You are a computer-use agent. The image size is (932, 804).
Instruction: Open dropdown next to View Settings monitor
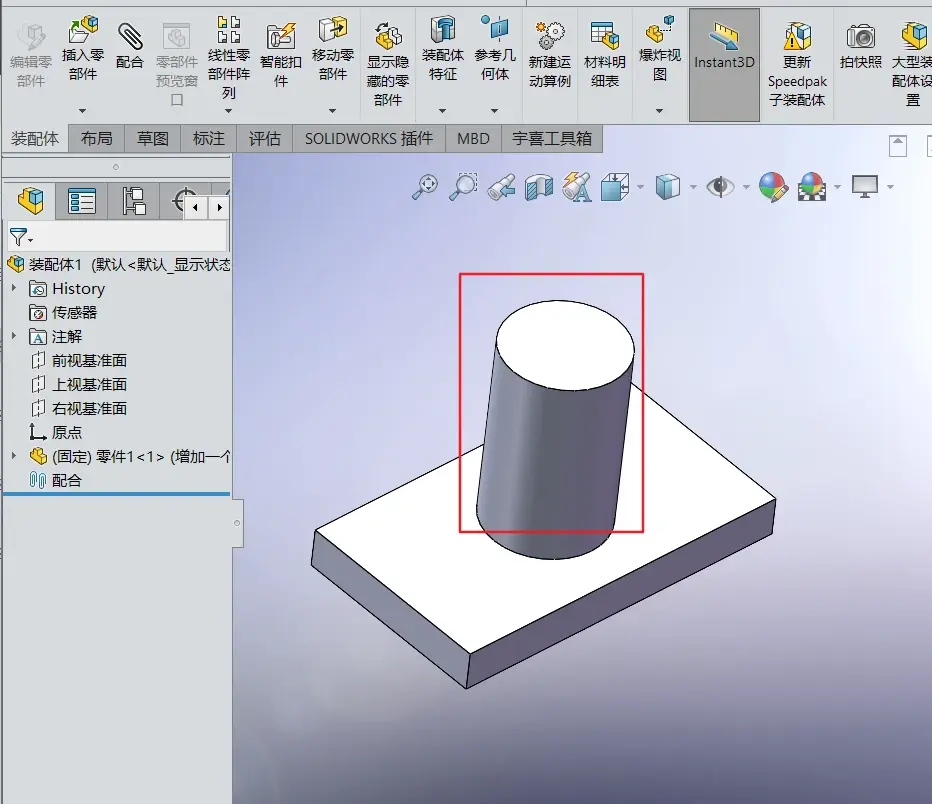(890, 187)
